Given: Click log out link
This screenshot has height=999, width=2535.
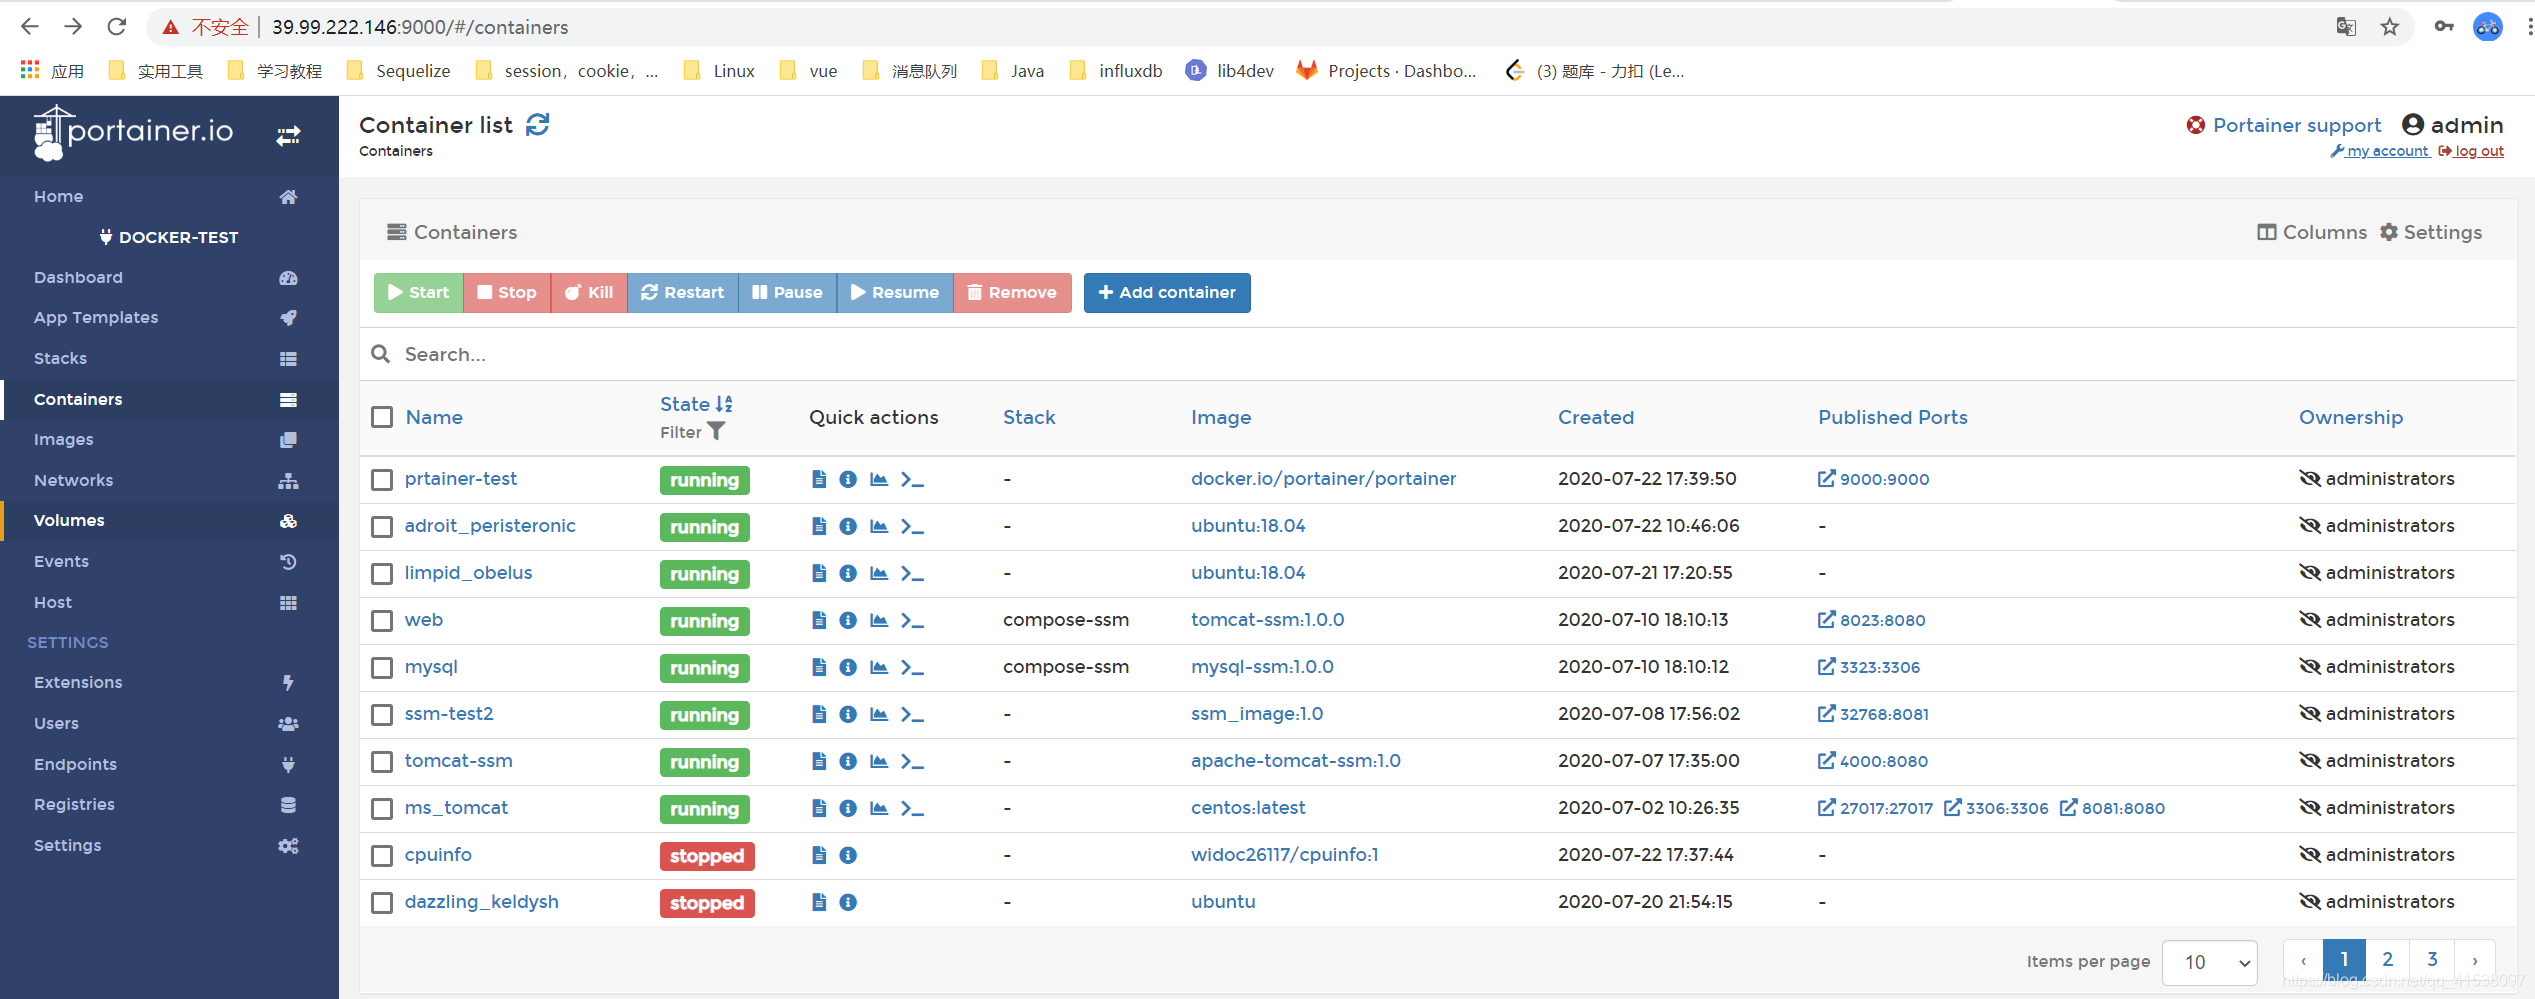Looking at the screenshot, I should (x=2471, y=151).
